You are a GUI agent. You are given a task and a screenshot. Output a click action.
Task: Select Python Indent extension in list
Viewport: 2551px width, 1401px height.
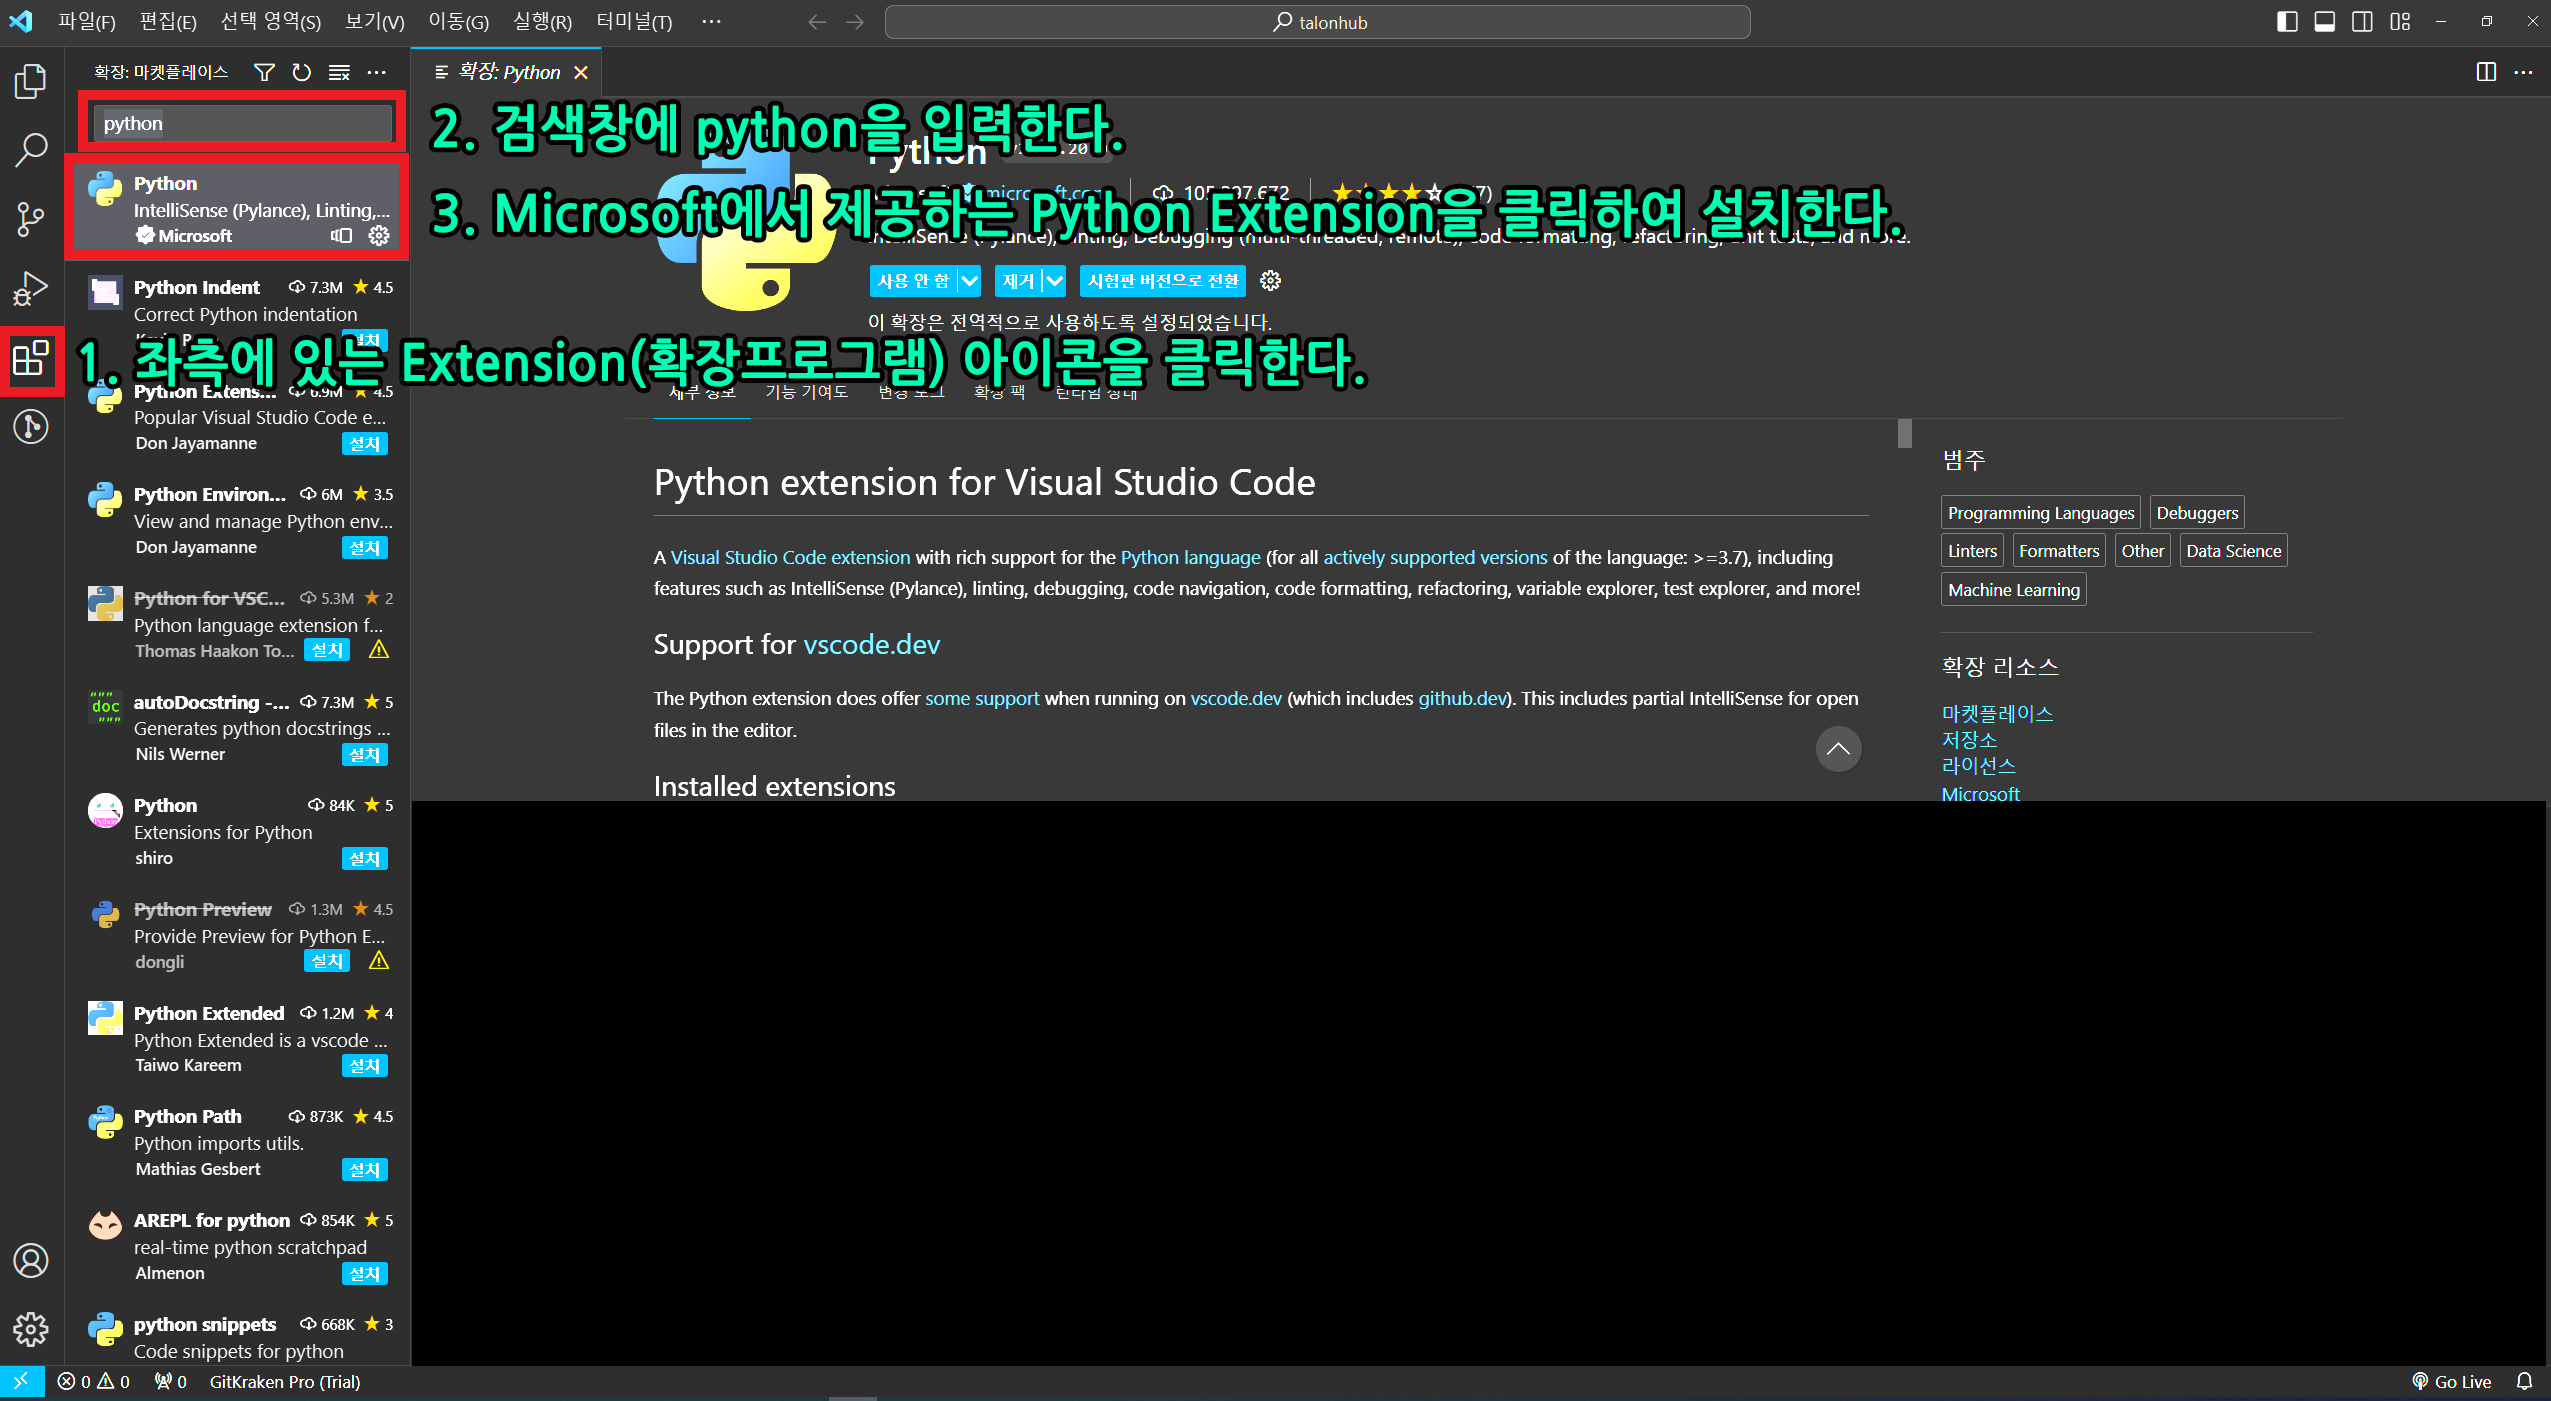click(x=238, y=313)
